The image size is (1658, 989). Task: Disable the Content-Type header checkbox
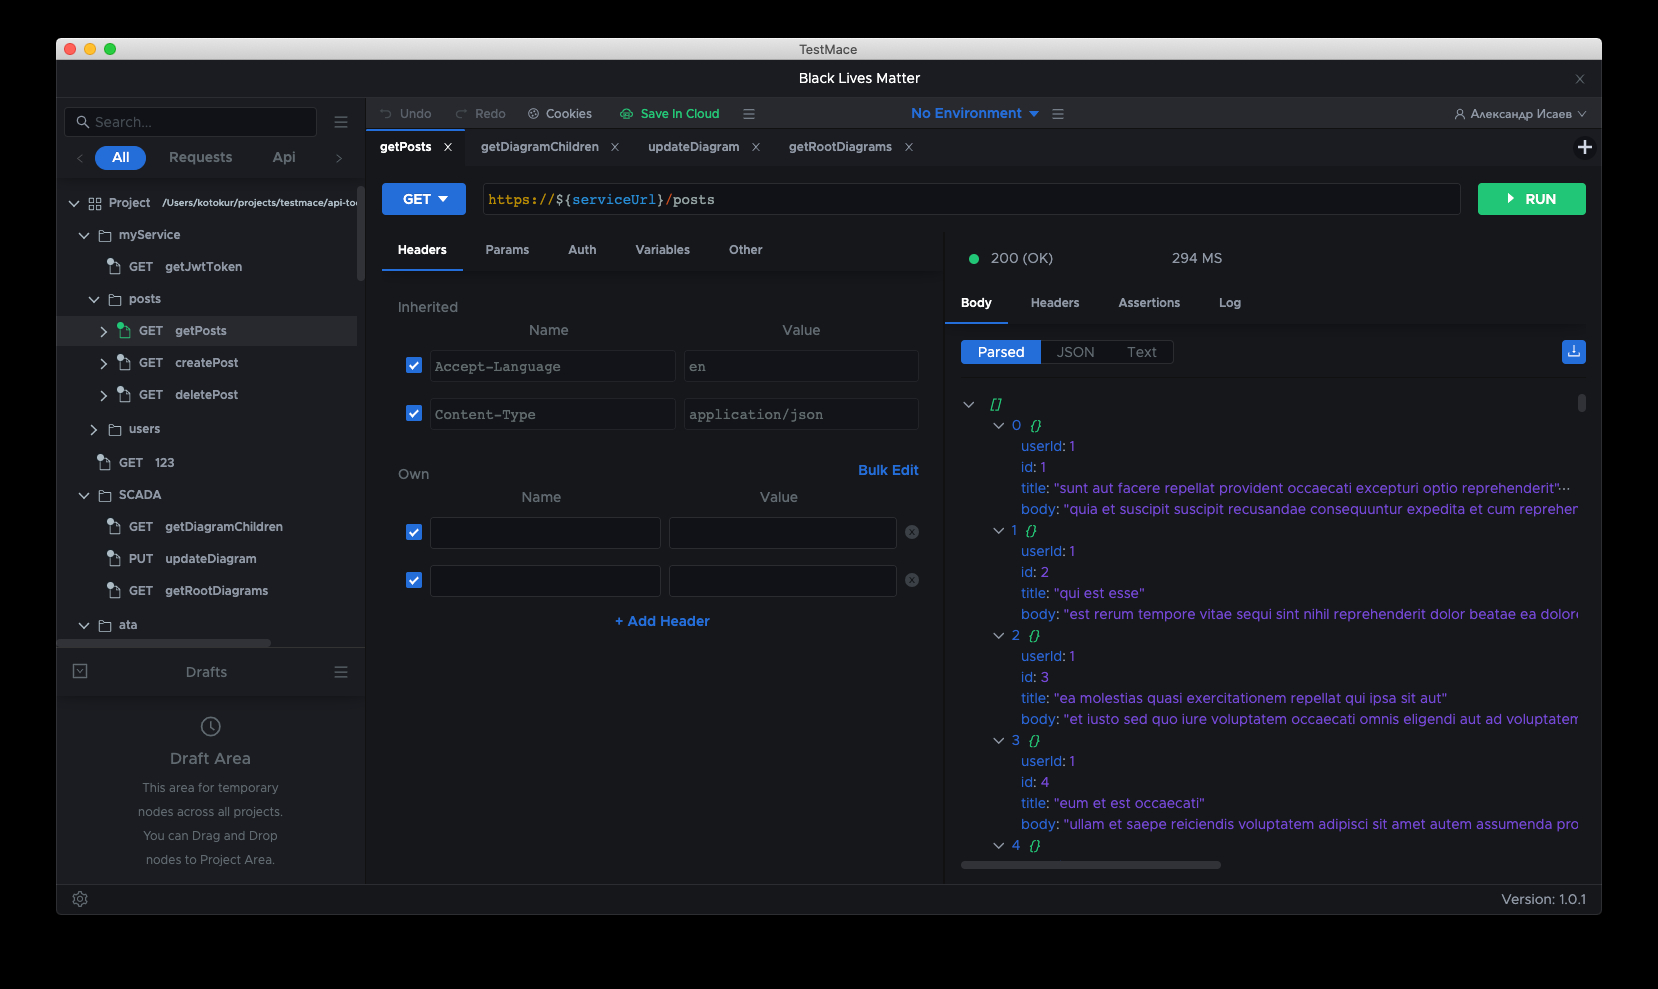414,414
